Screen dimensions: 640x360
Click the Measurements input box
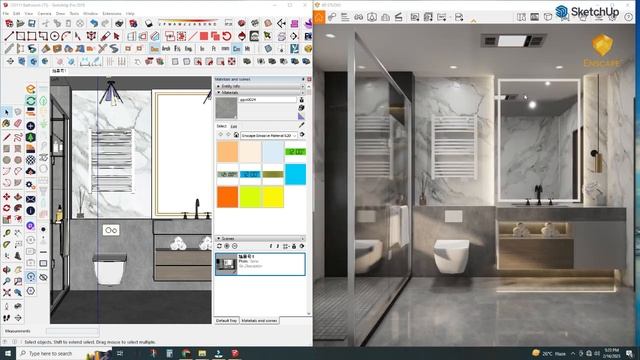[x=72, y=331]
